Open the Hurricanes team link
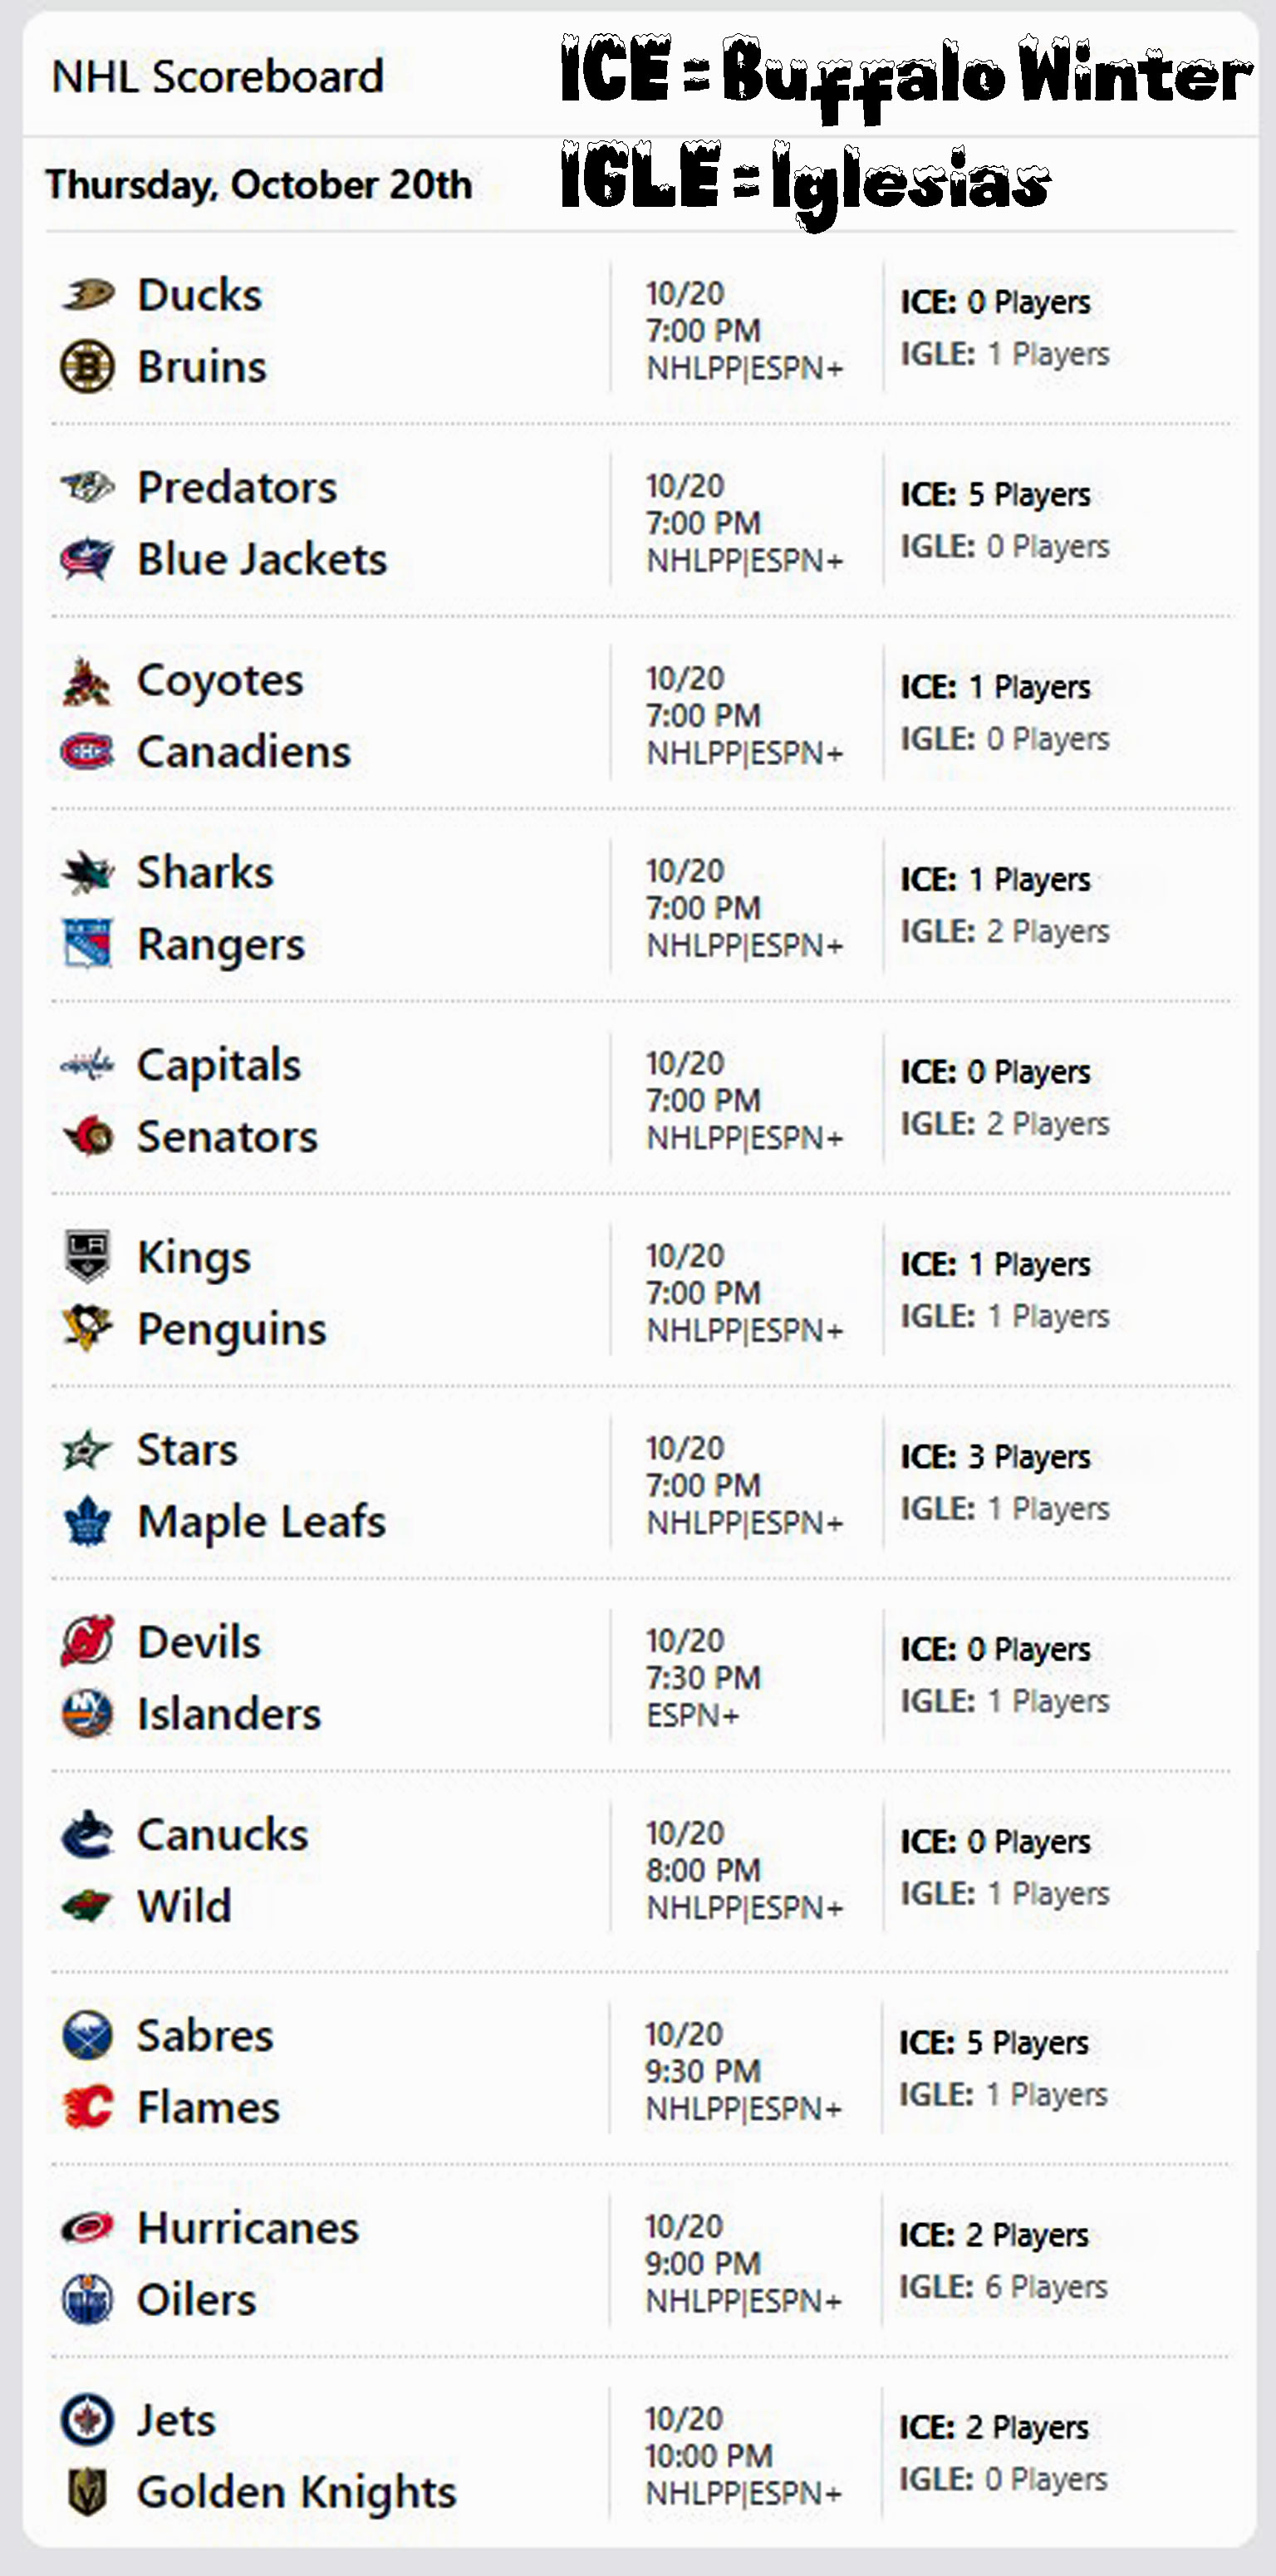1276x2576 pixels. tap(248, 2228)
